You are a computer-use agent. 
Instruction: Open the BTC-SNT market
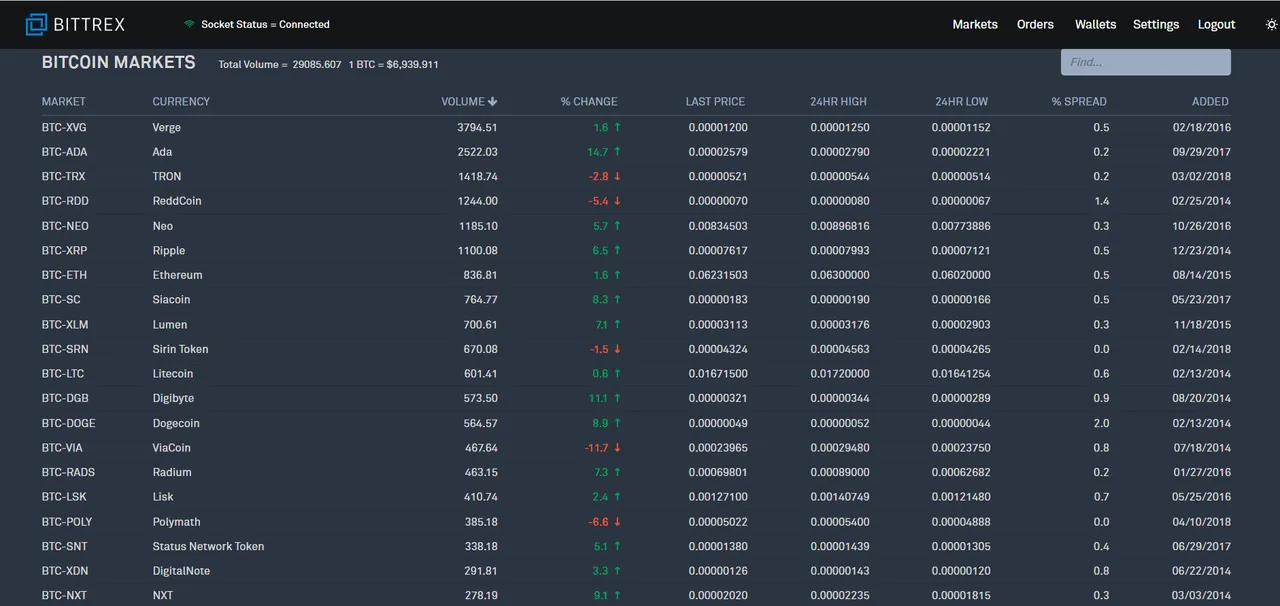[x=64, y=546]
